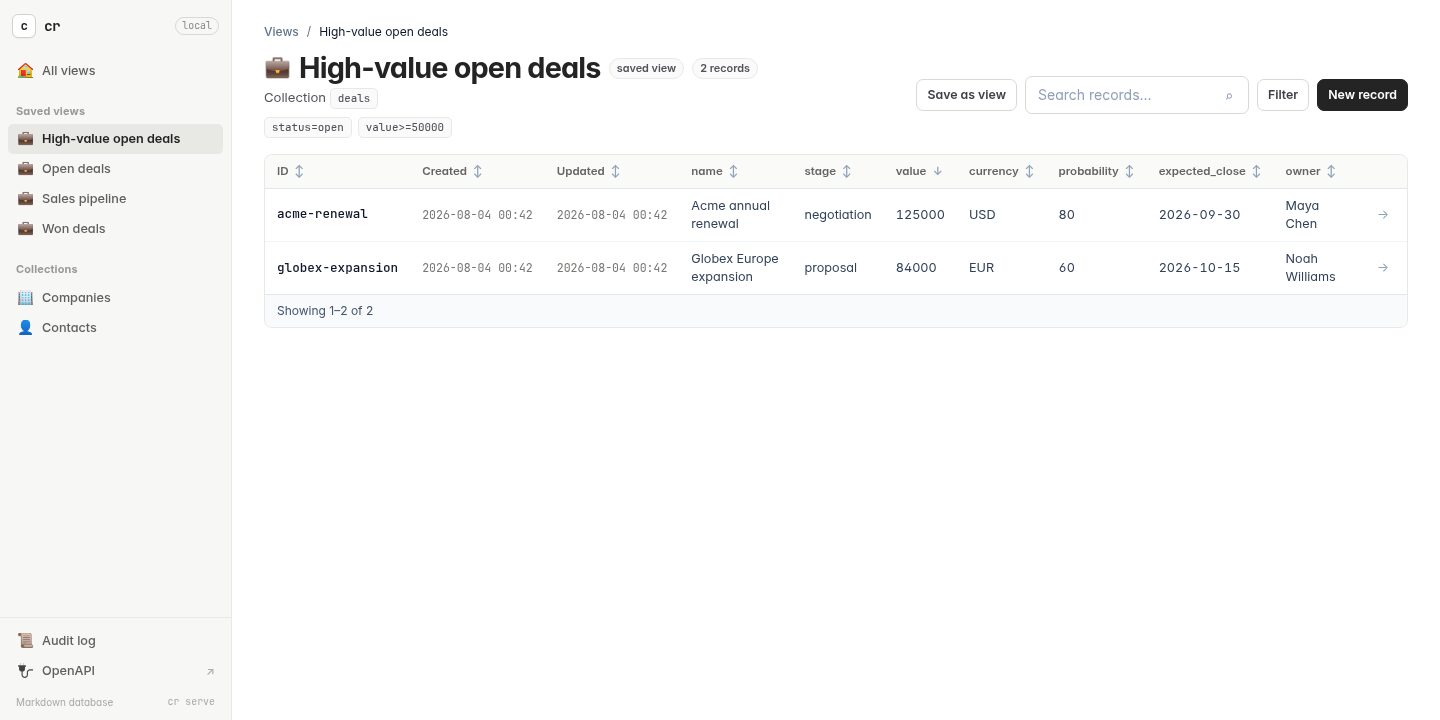Open the Contacts collection
The image size is (1440, 720).
point(115,328)
